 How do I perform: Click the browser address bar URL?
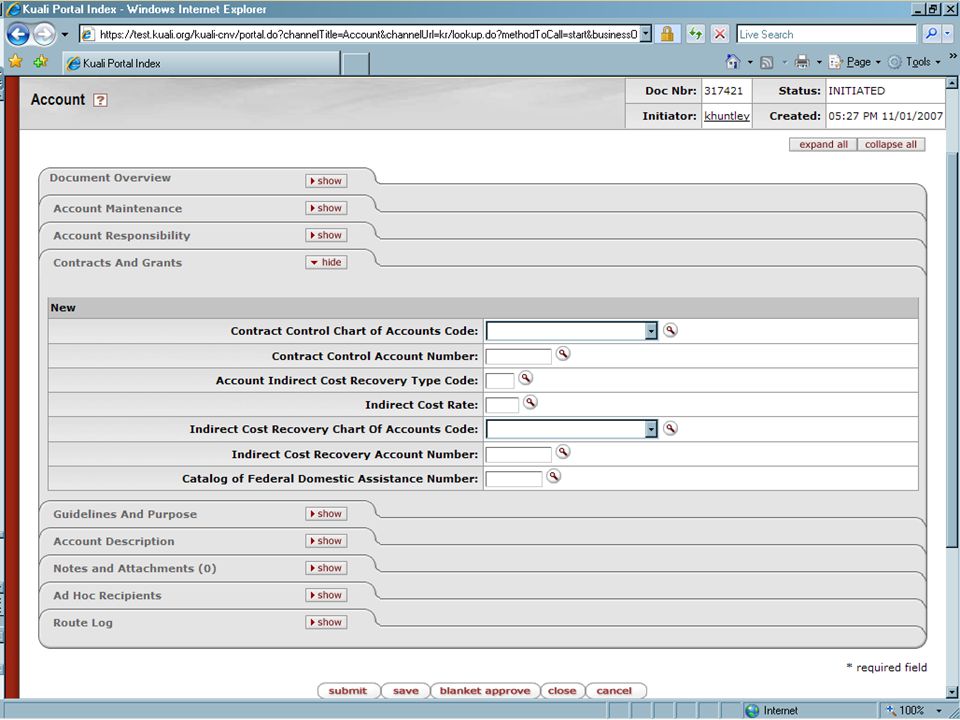[367, 34]
